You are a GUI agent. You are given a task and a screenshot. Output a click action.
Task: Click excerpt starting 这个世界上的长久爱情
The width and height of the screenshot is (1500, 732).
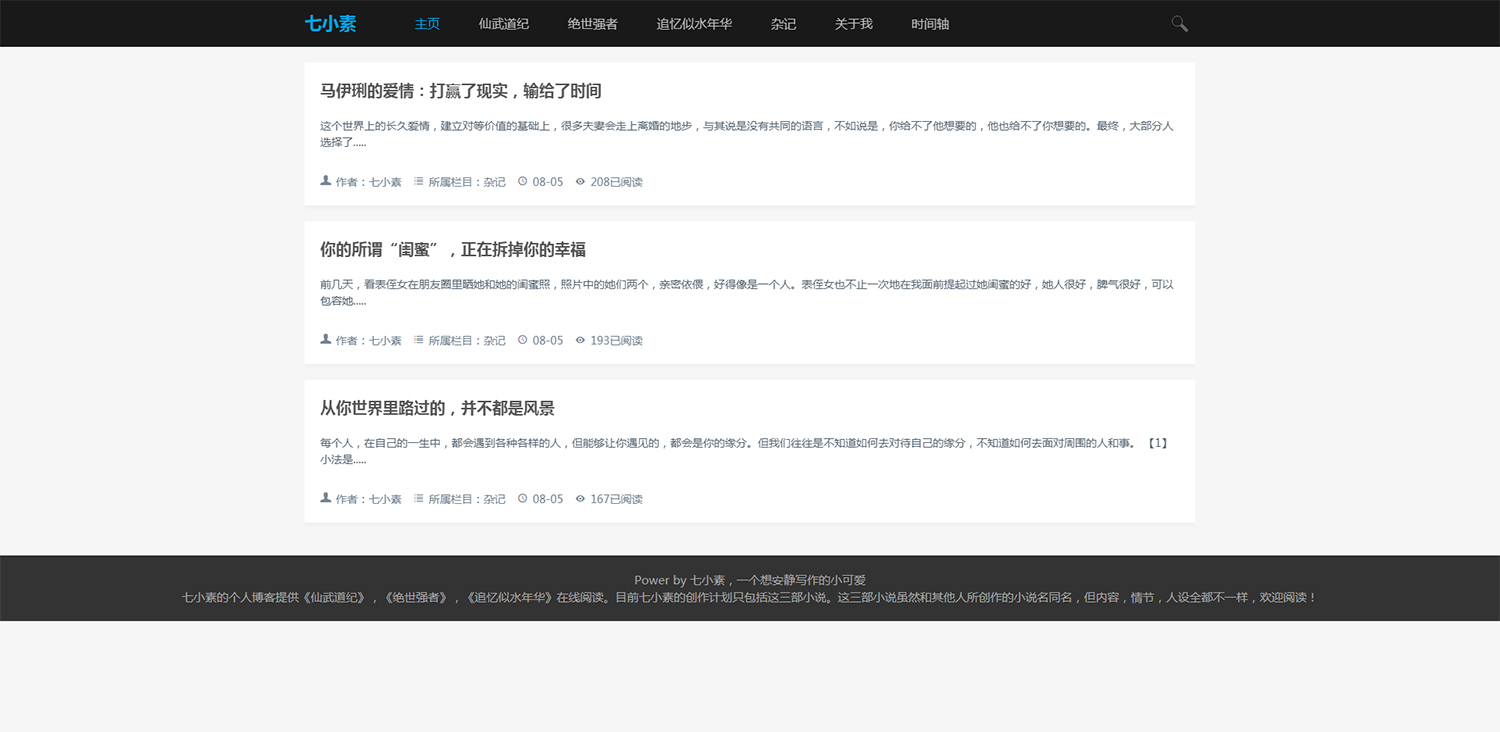click(x=747, y=134)
